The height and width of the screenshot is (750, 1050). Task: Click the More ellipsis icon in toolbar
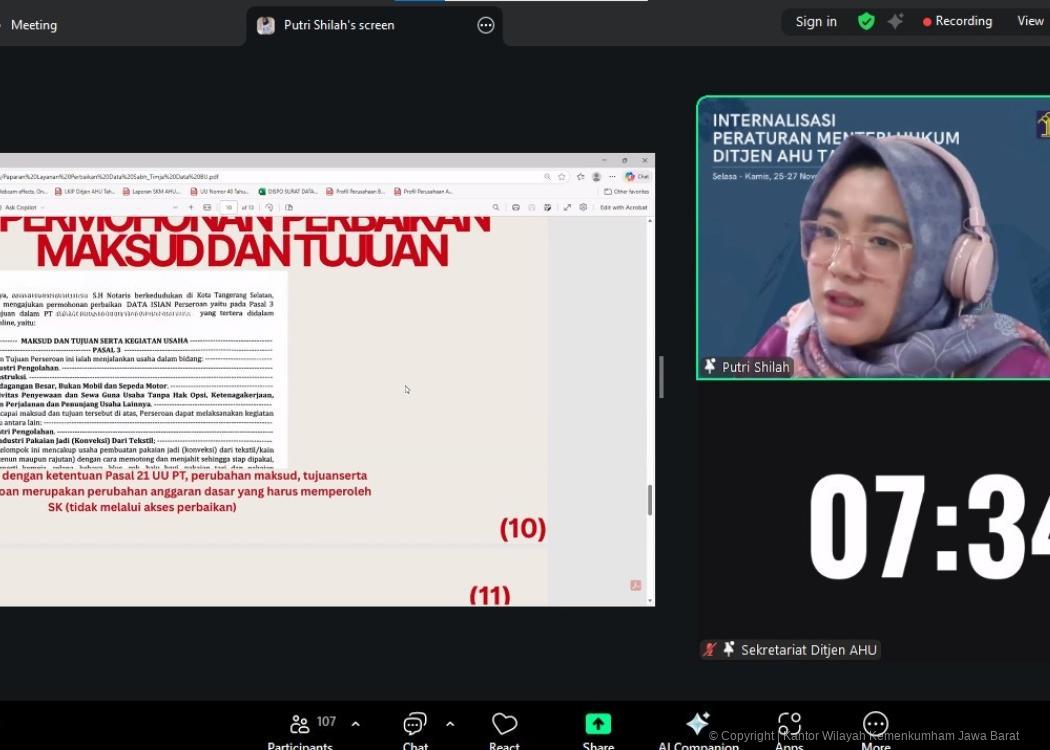tap(875, 724)
